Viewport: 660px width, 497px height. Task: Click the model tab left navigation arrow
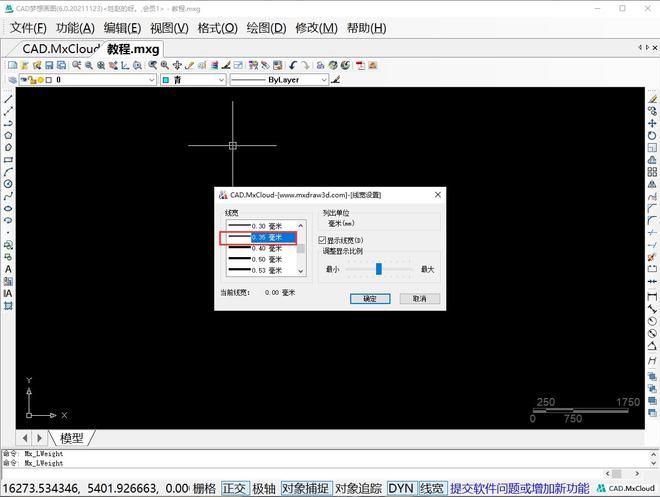coord(25,438)
